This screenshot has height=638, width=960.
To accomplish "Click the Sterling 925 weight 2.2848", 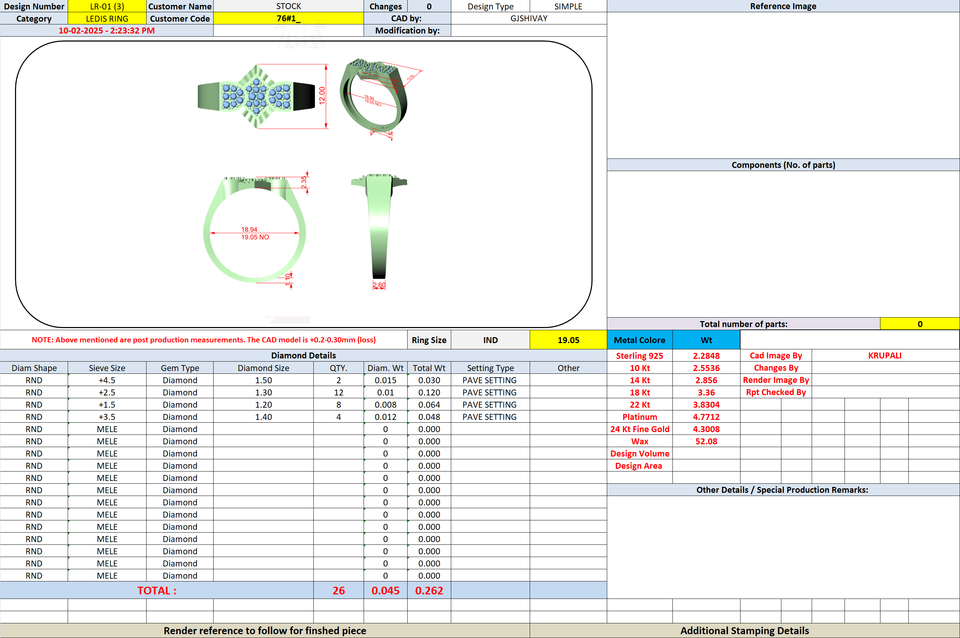I will pyautogui.click(x=707, y=356).
